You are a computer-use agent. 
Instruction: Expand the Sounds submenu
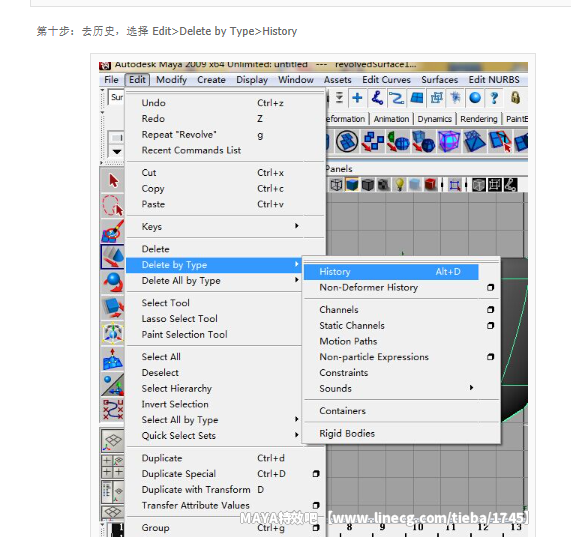pyautogui.click(x=472, y=388)
